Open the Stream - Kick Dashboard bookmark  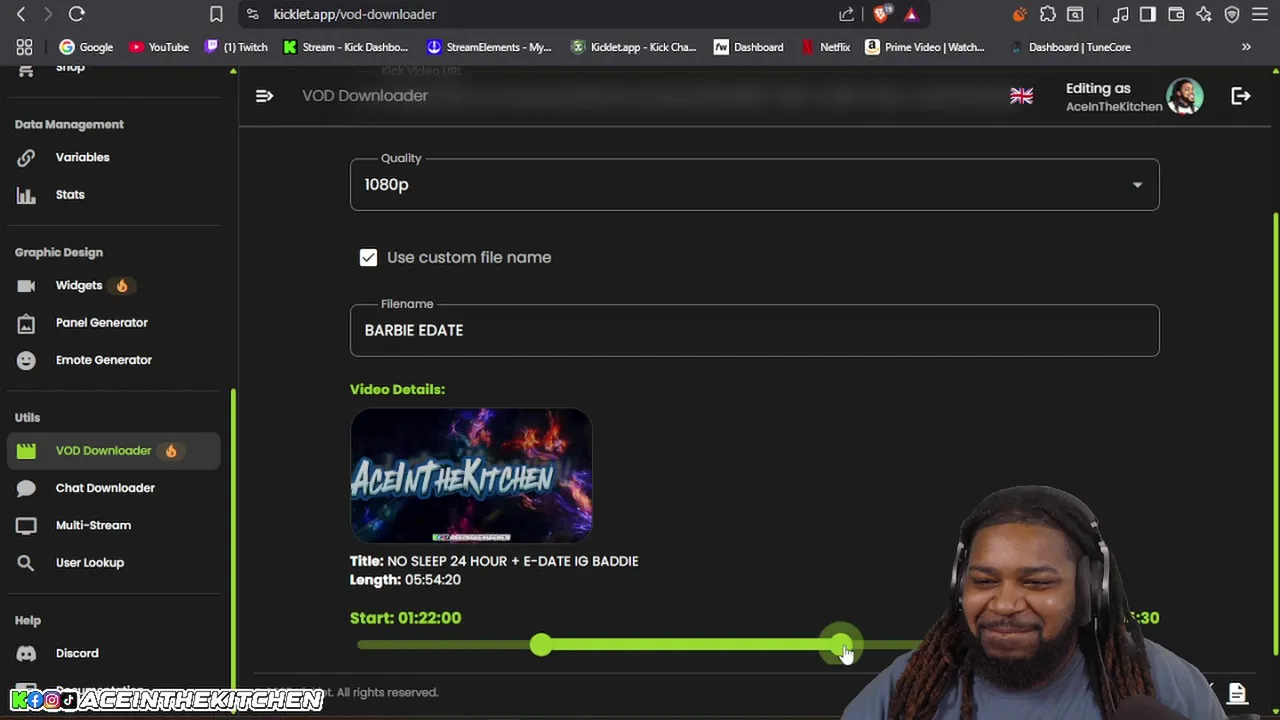(x=346, y=47)
